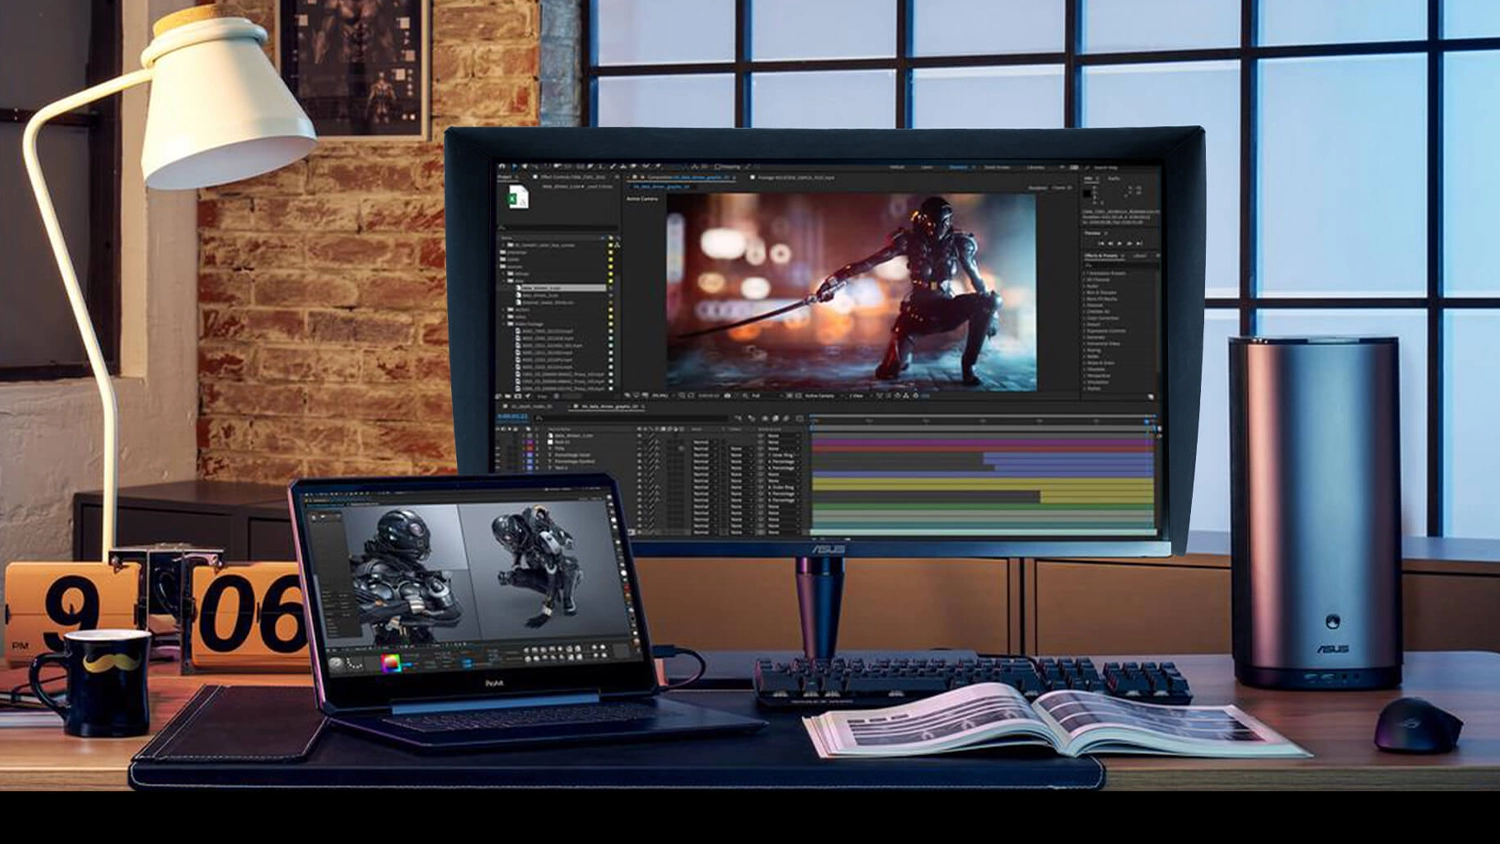Viewport: 1500px width, 844px height.
Task: Pick a color from the laptop's color wheel
Action: 391,664
